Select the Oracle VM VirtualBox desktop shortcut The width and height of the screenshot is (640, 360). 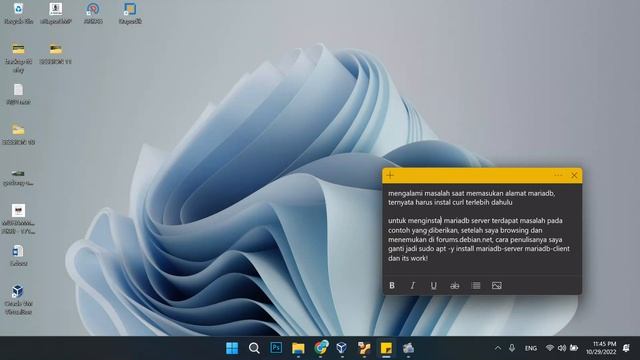point(18,300)
